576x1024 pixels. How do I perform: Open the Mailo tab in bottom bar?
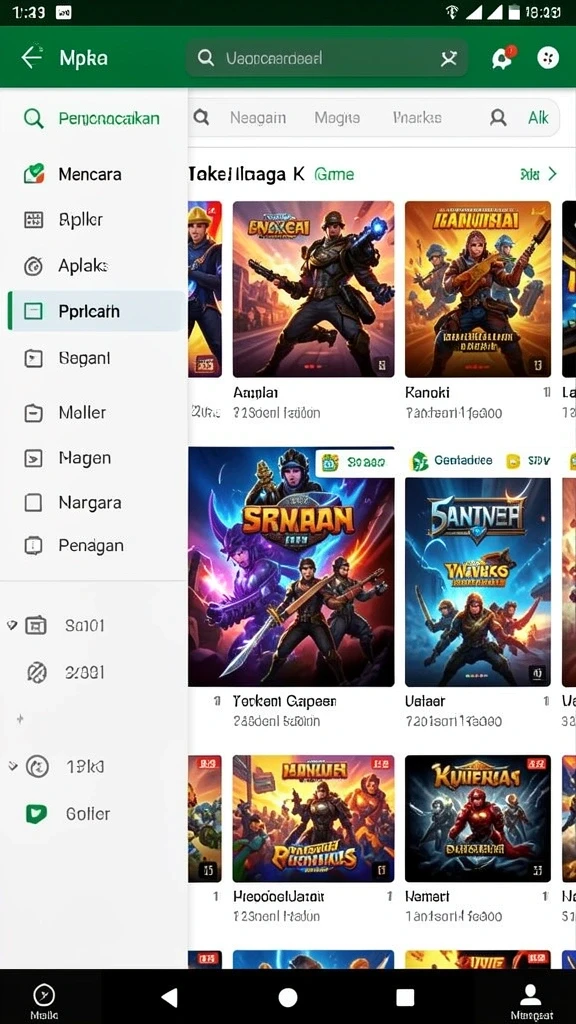coord(44,1001)
